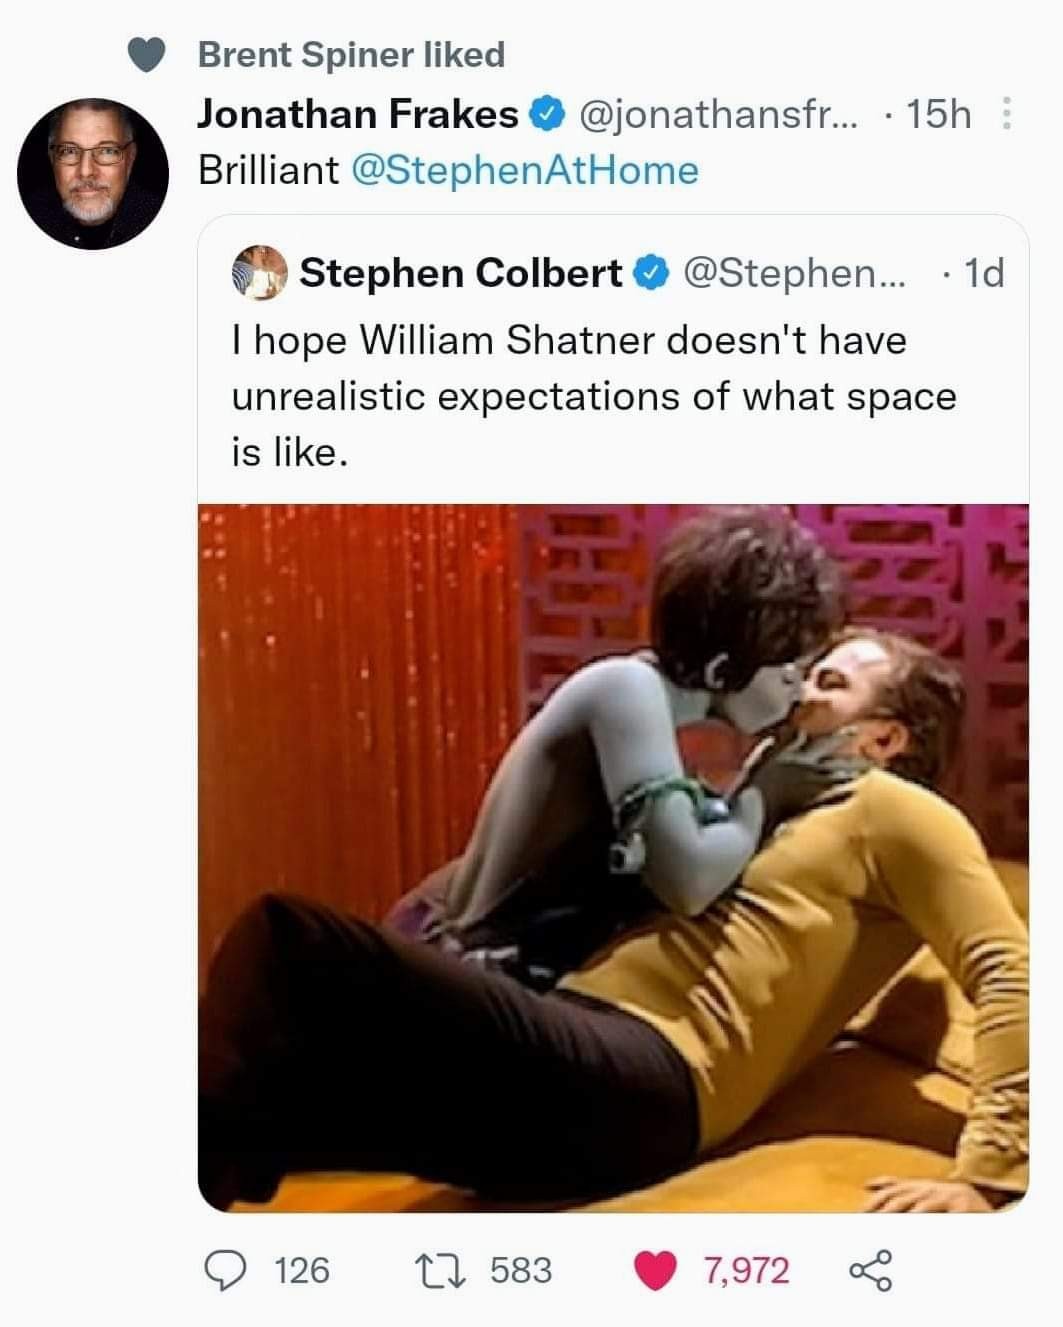This screenshot has height=1327, width=1063.
Task: Click the Stephen Colbert display name
Action: pos(460,272)
